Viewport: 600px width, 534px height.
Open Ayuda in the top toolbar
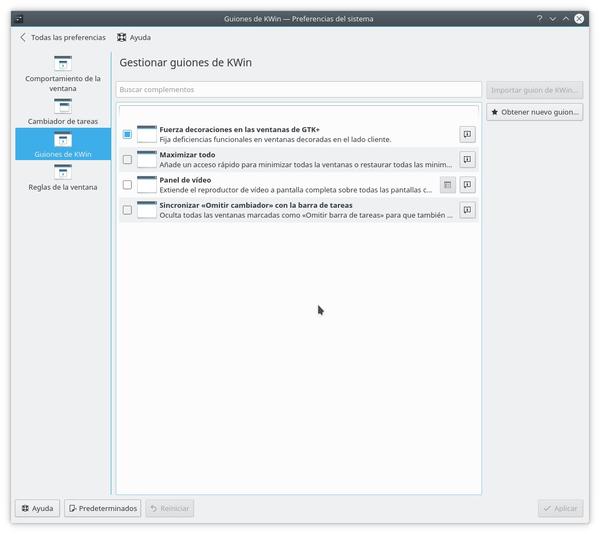[134, 37]
